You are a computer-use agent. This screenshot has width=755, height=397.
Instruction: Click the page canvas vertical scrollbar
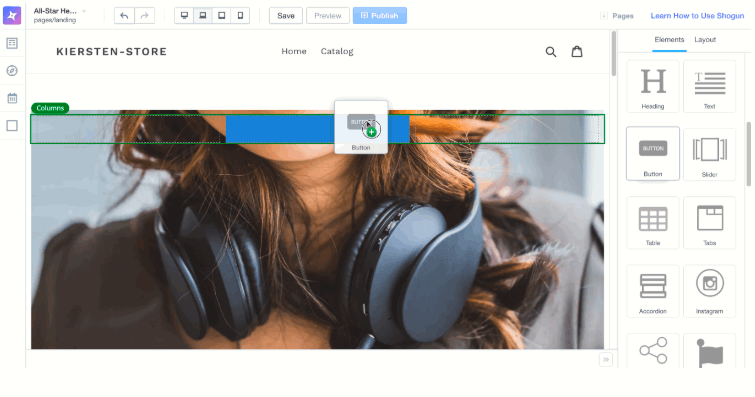[613, 53]
